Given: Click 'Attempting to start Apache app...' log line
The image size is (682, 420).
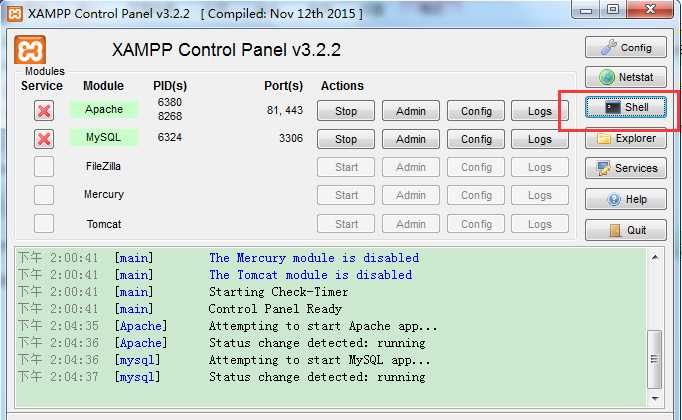Looking at the screenshot, I should click(323, 326).
